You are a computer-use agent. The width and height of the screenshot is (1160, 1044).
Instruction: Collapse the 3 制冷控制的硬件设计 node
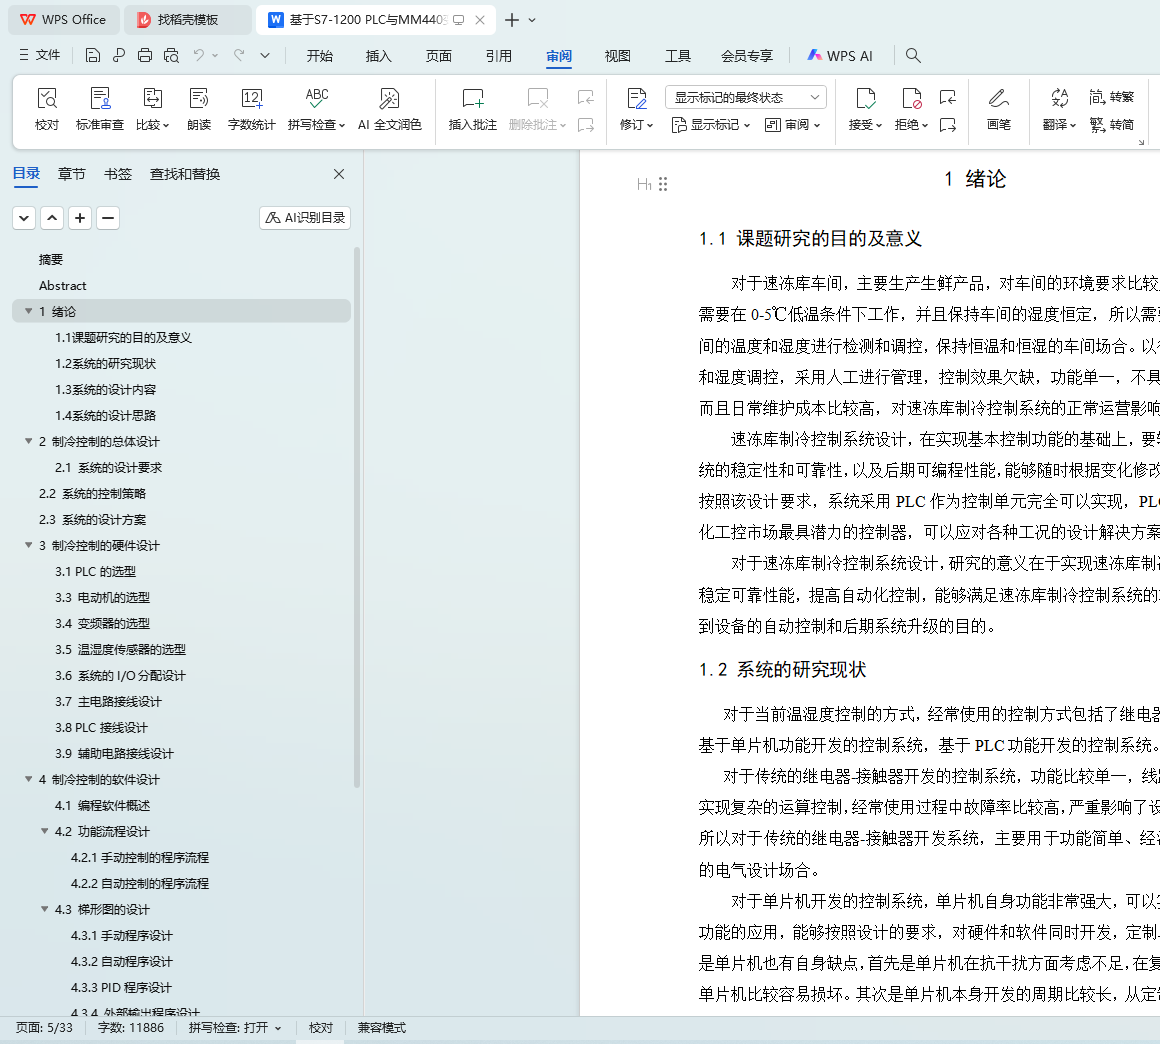(x=28, y=545)
